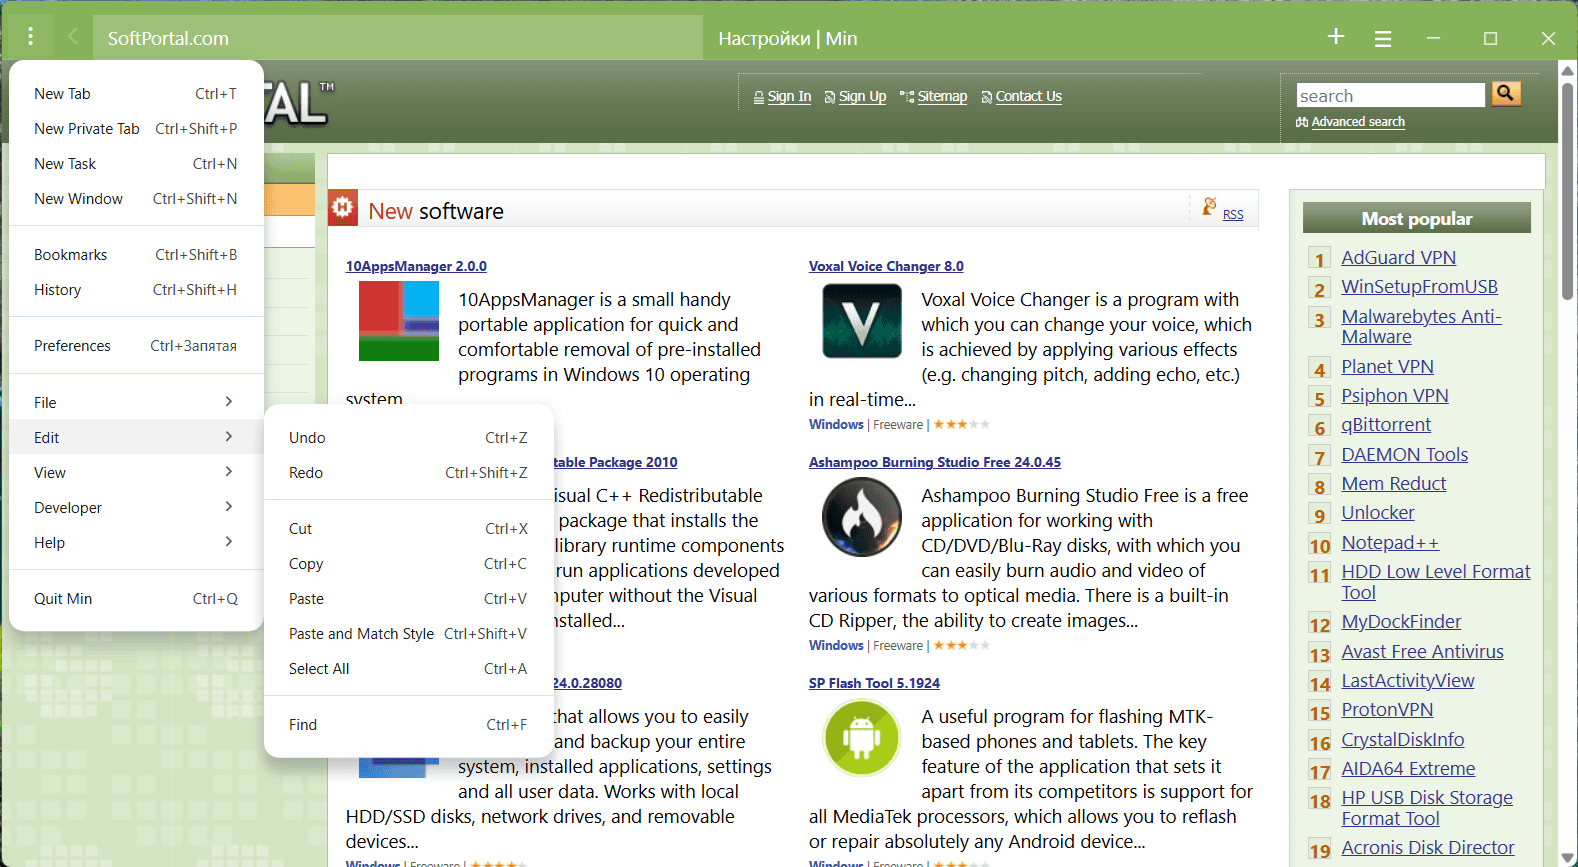Choose Find in the Edit submenu
This screenshot has width=1578, height=867.
pyautogui.click(x=408, y=725)
